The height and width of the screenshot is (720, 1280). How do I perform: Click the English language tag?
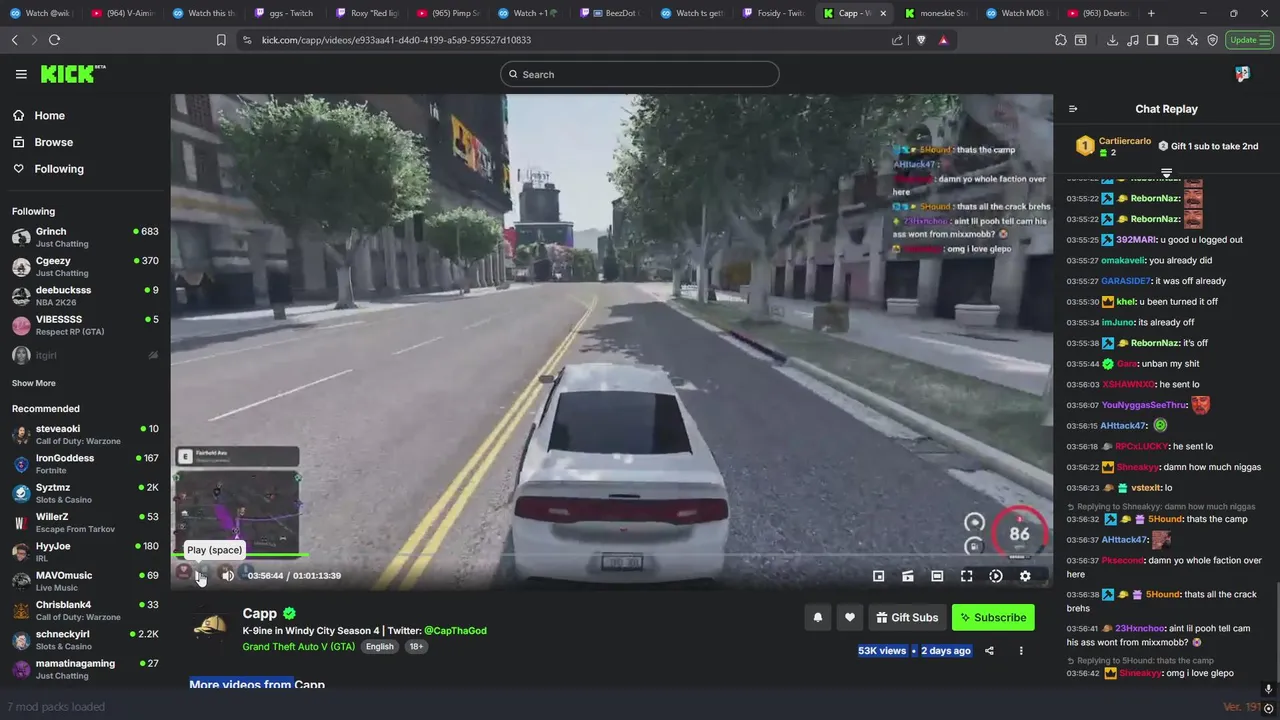click(380, 647)
